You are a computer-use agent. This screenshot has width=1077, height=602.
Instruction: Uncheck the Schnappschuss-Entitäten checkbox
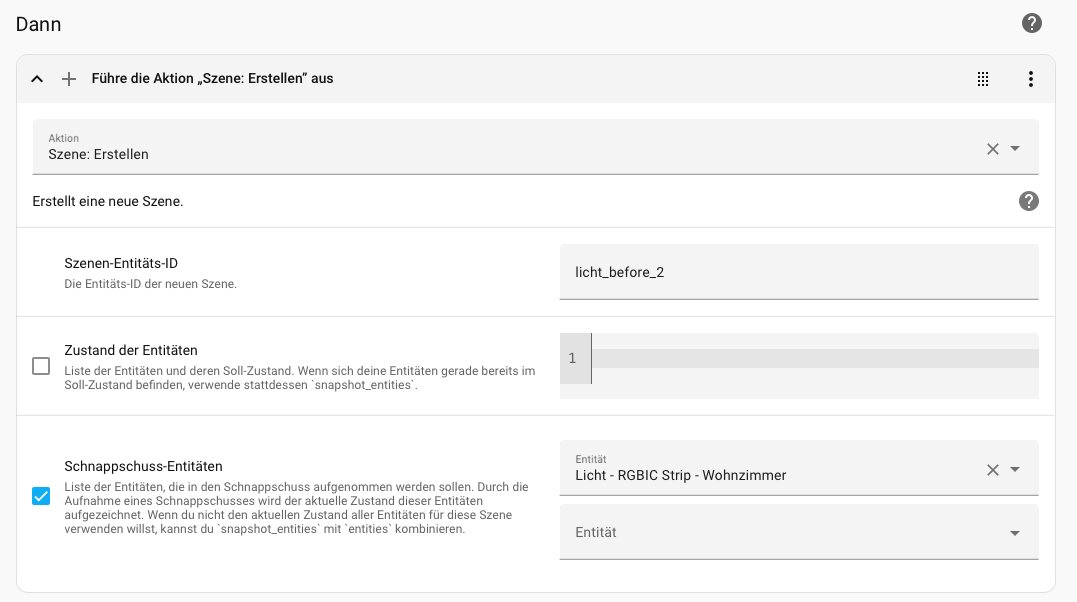click(41, 495)
